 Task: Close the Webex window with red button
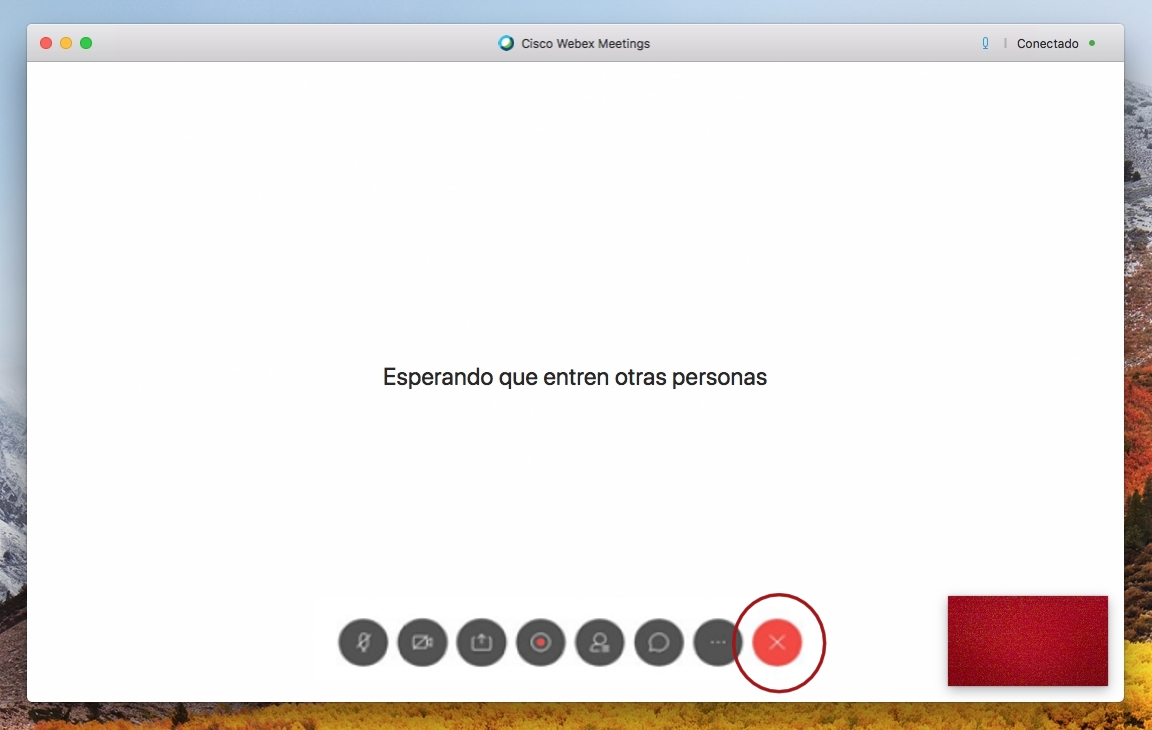[x=46, y=43]
